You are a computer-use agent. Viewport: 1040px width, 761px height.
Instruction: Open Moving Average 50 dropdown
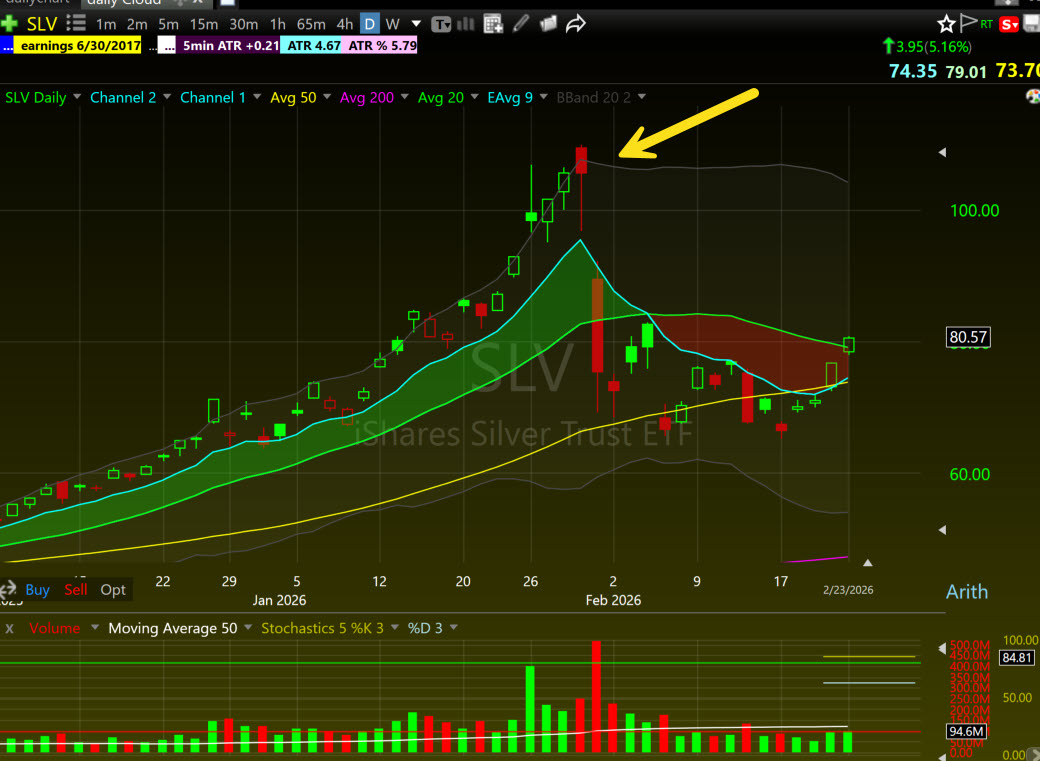click(x=248, y=628)
